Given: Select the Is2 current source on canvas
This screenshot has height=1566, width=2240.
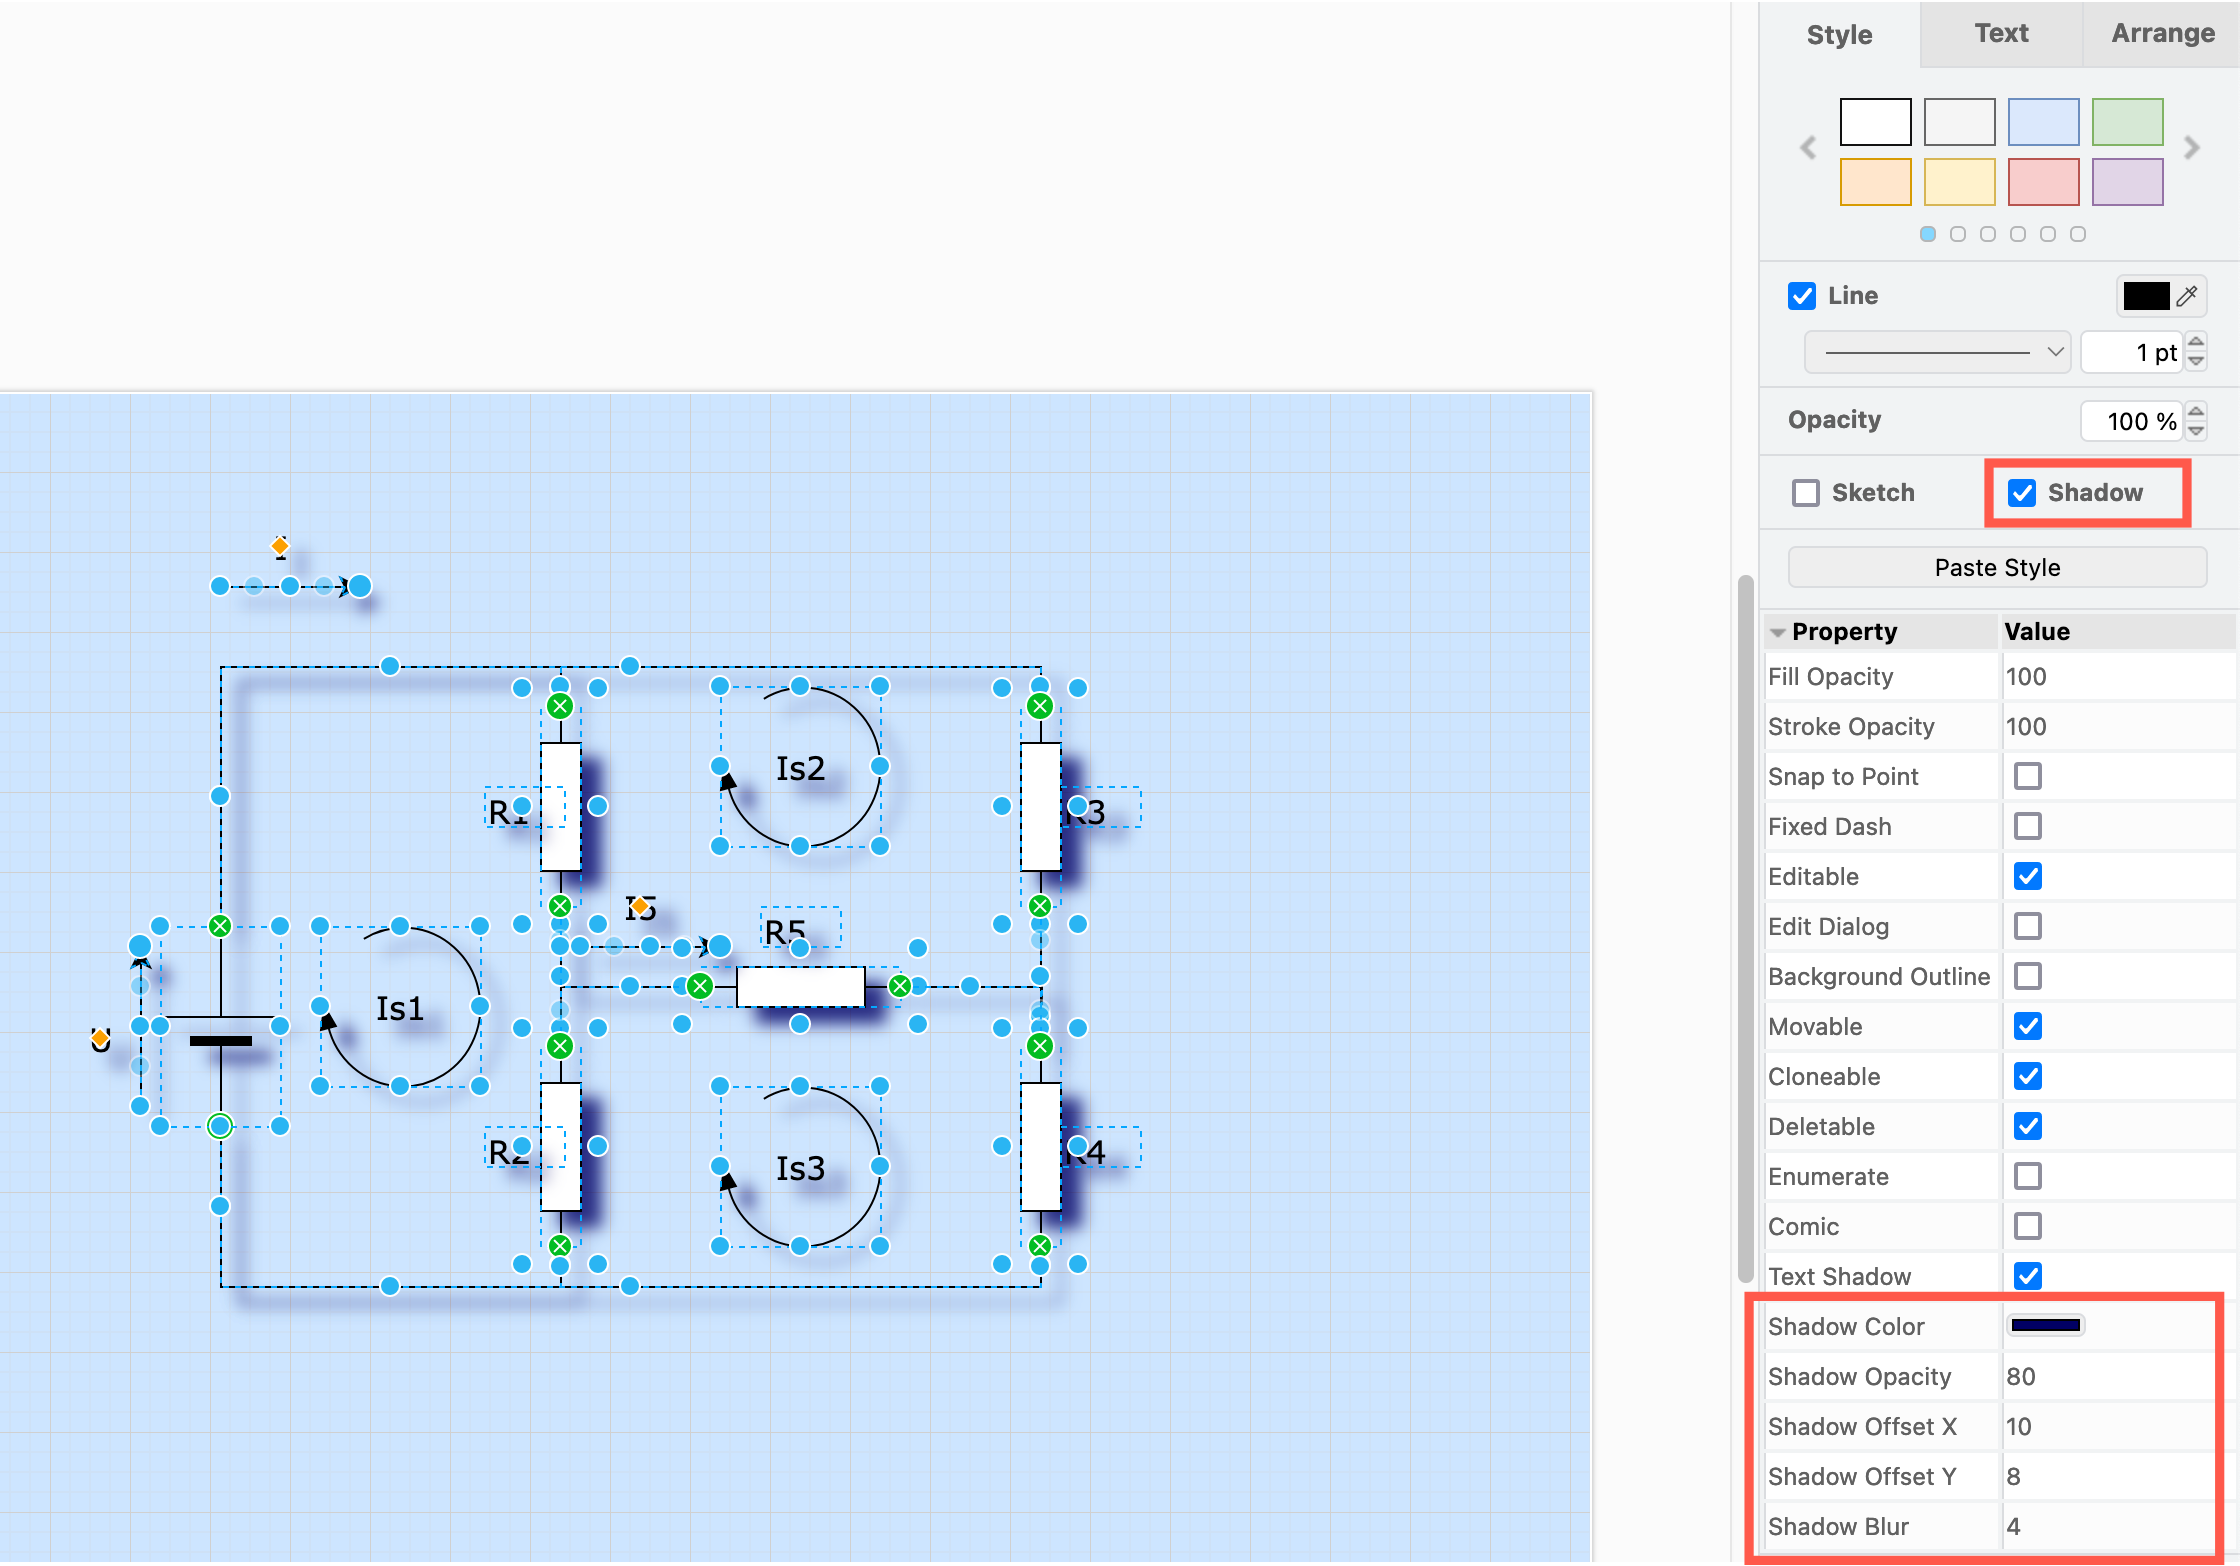Looking at the screenshot, I should point(800,768).
